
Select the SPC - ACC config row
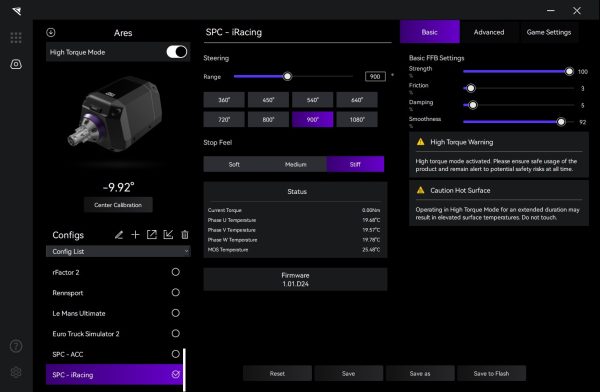tap(114, 354)
